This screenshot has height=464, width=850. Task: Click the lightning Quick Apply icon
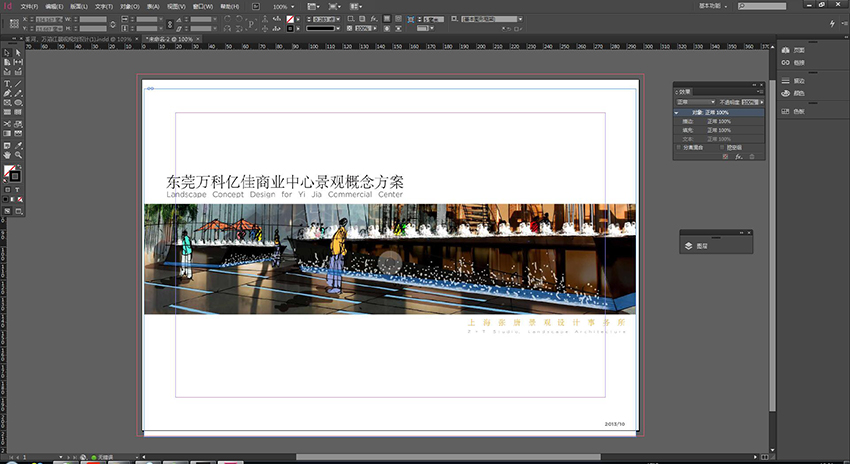click(833, 24)
